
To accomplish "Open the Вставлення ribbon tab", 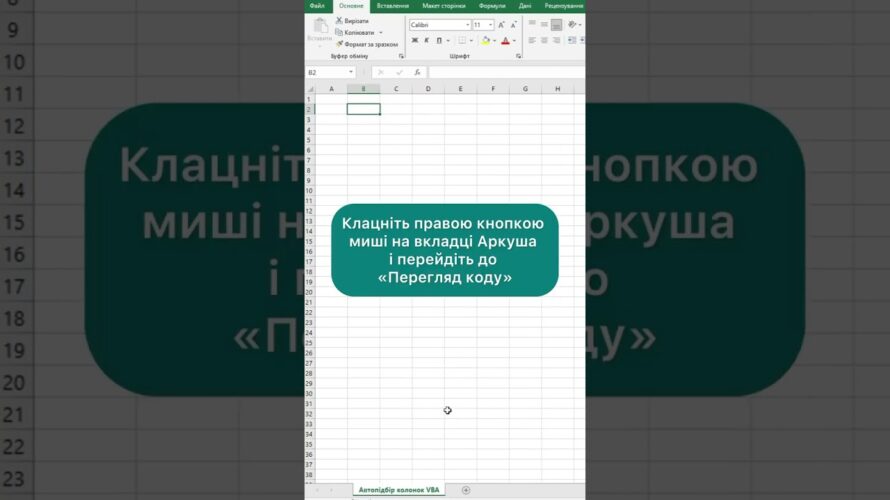I will pyautogui.click(x=393, y=6).
